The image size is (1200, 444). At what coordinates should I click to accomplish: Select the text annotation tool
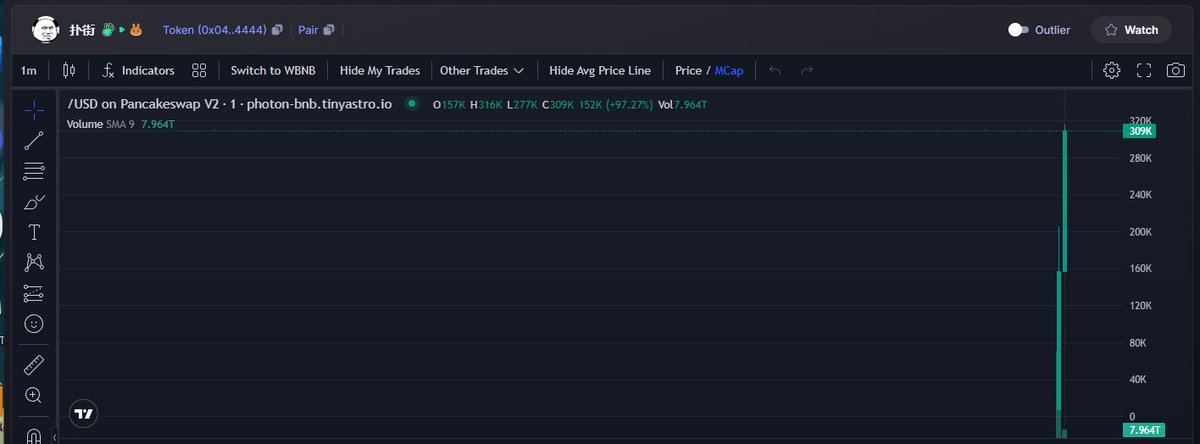click(33, 232)
